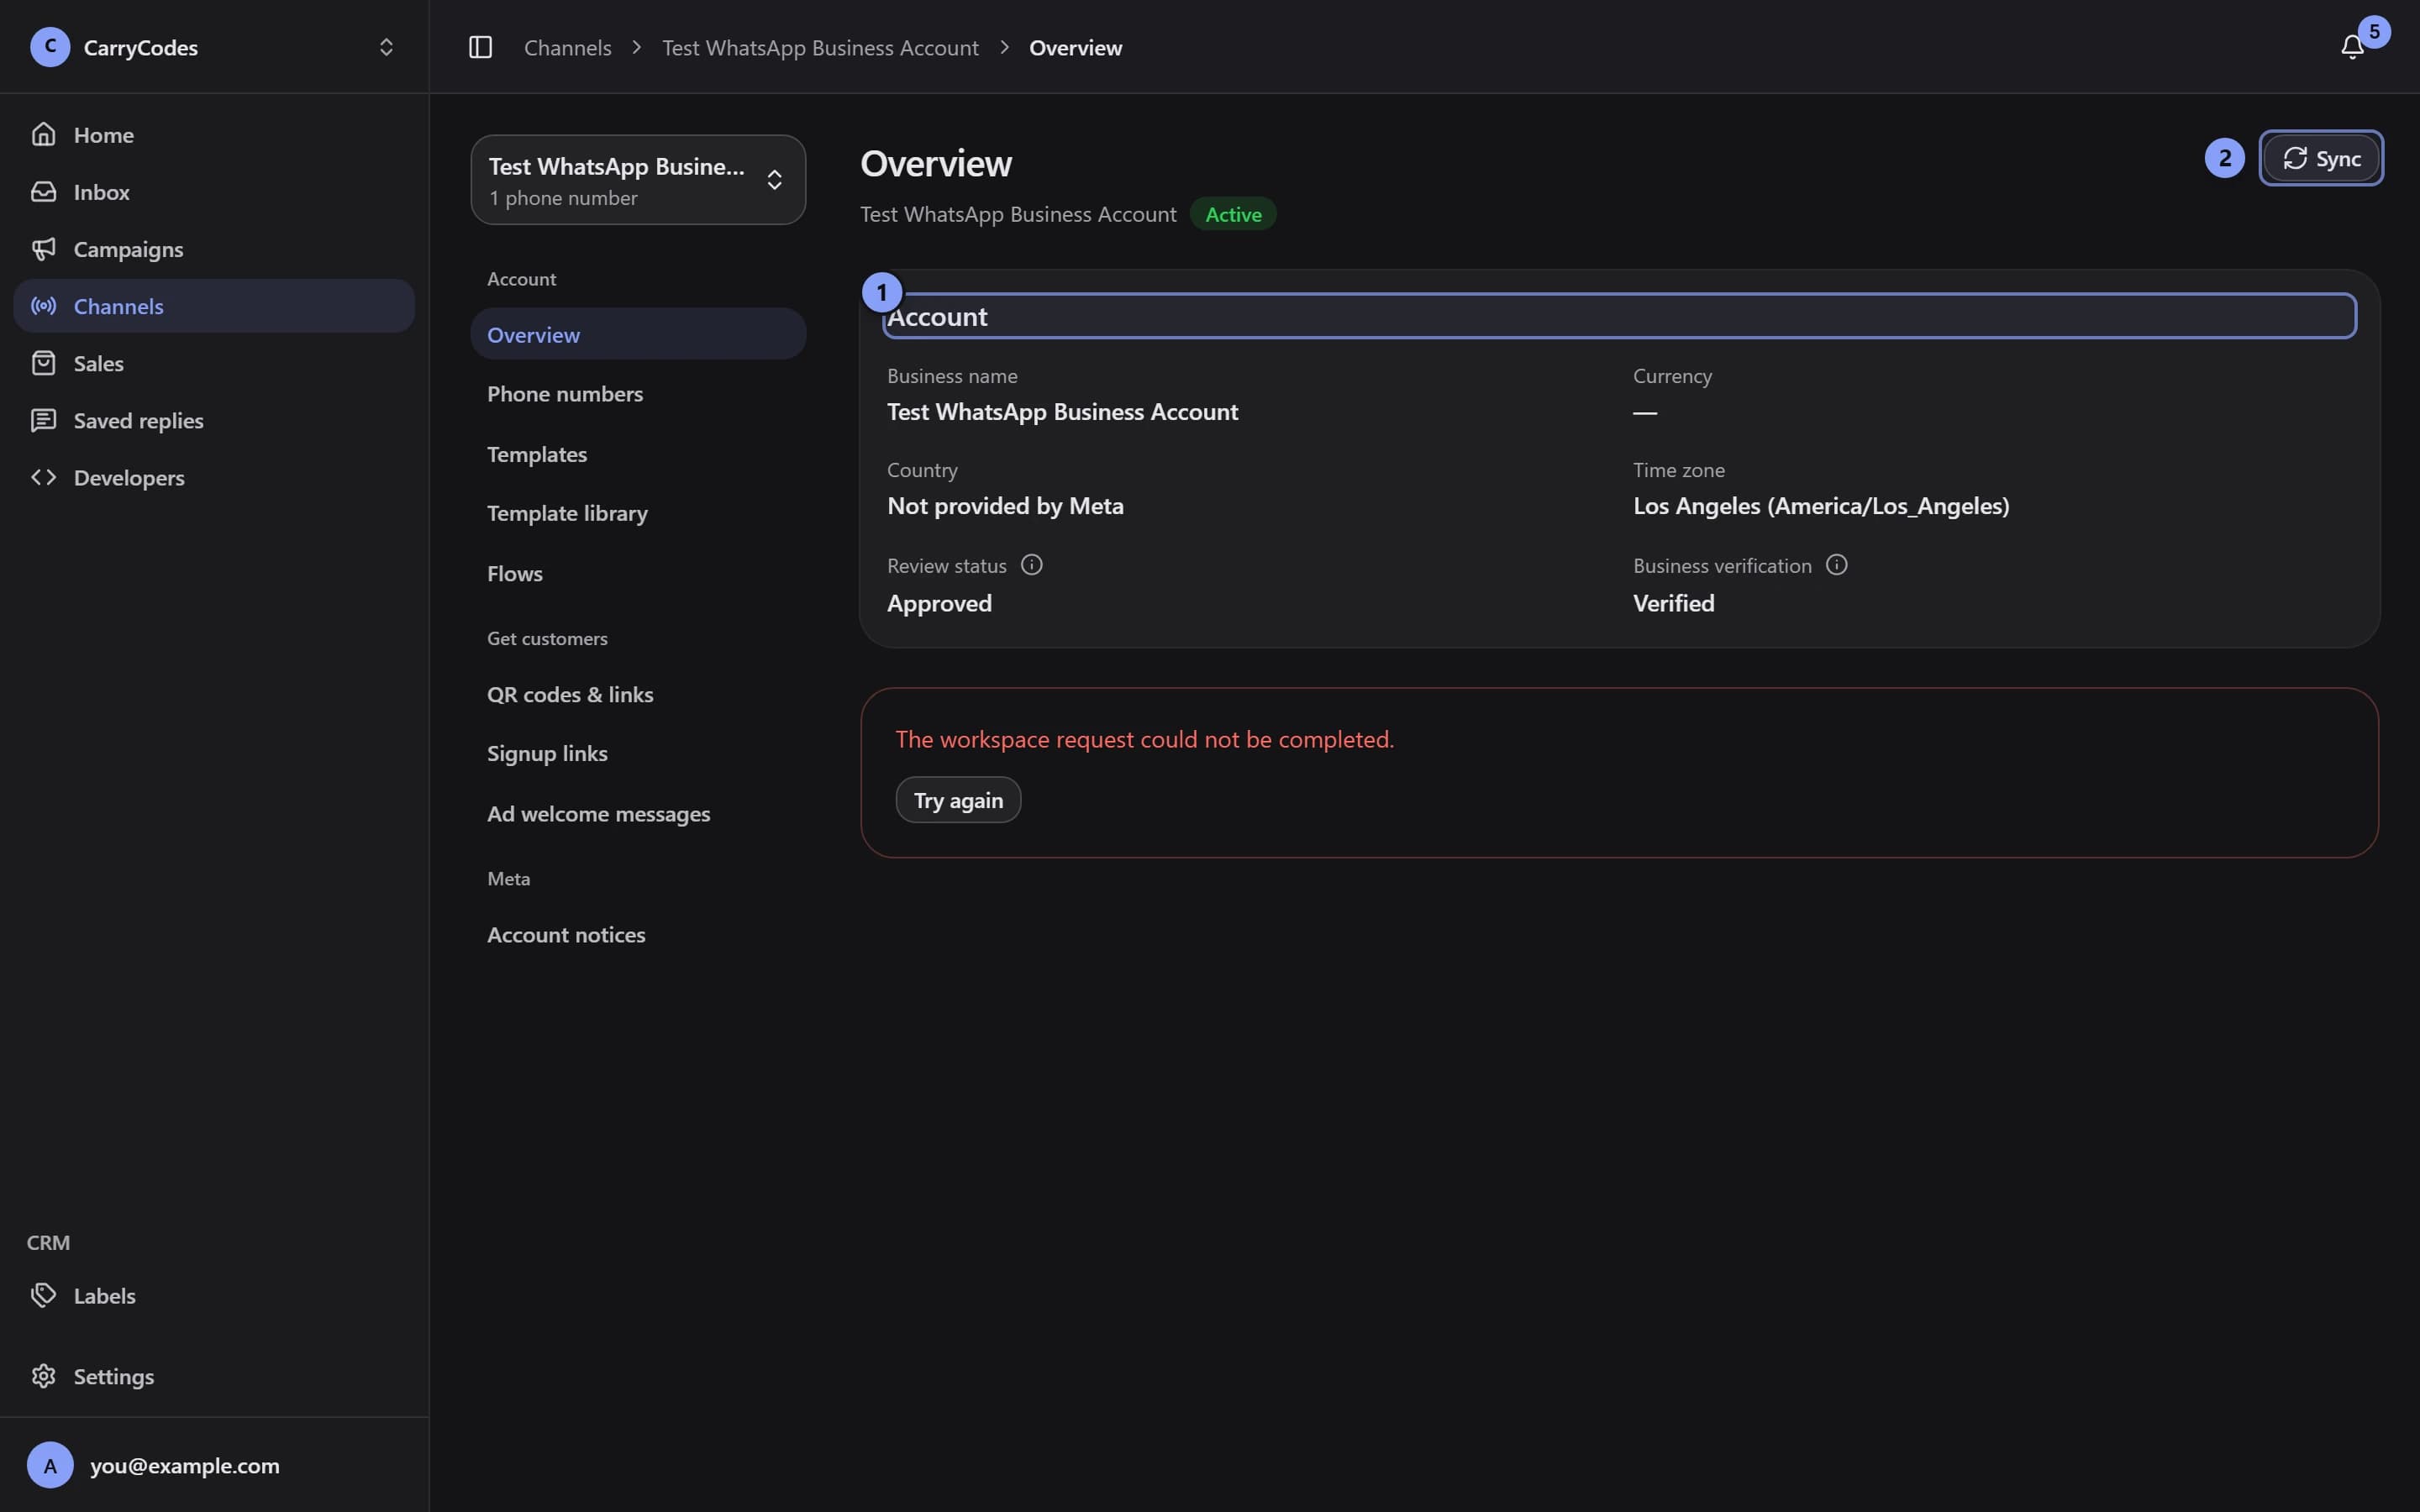The height and width of the screenshot is (1512, 2420).
Task: Go to the Templates section
Action: (638, 454)
